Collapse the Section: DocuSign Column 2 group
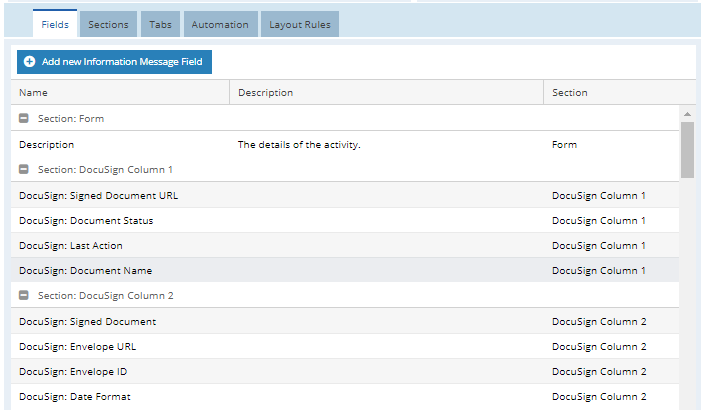Image resolution: width=701 pixels, height=410 pixels. coord(24,295)
